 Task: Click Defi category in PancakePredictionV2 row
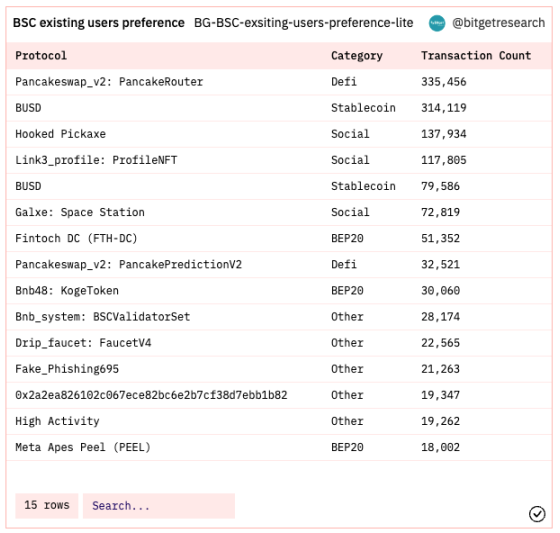pyautogui.click(x=344, y=264)
